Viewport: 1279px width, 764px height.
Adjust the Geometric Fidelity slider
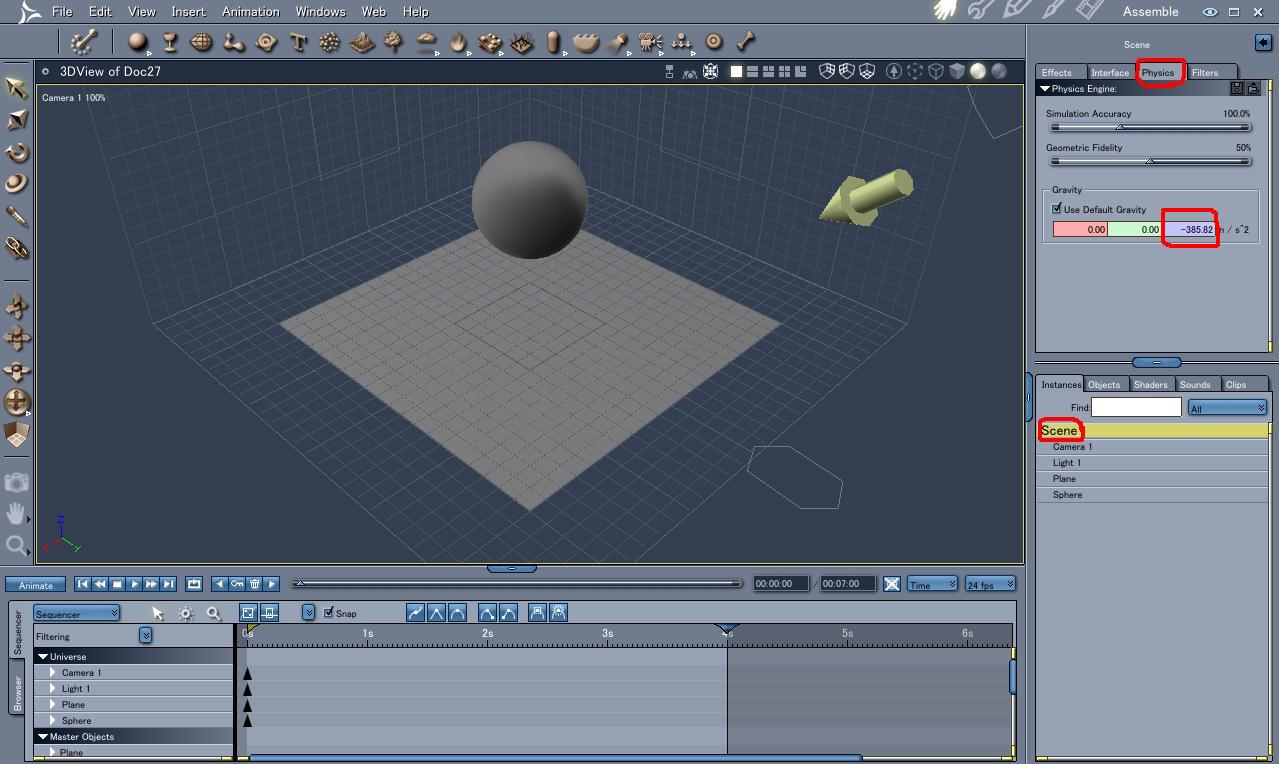[1148, 161]
